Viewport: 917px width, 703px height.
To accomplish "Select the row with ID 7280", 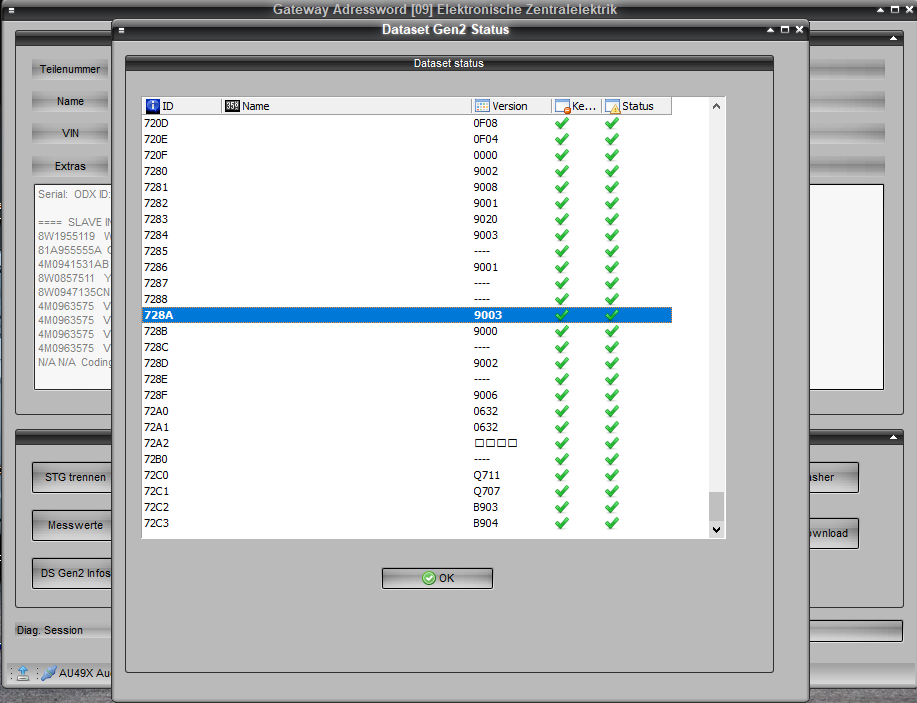I will pyautogui.click(x=406, y=171).
